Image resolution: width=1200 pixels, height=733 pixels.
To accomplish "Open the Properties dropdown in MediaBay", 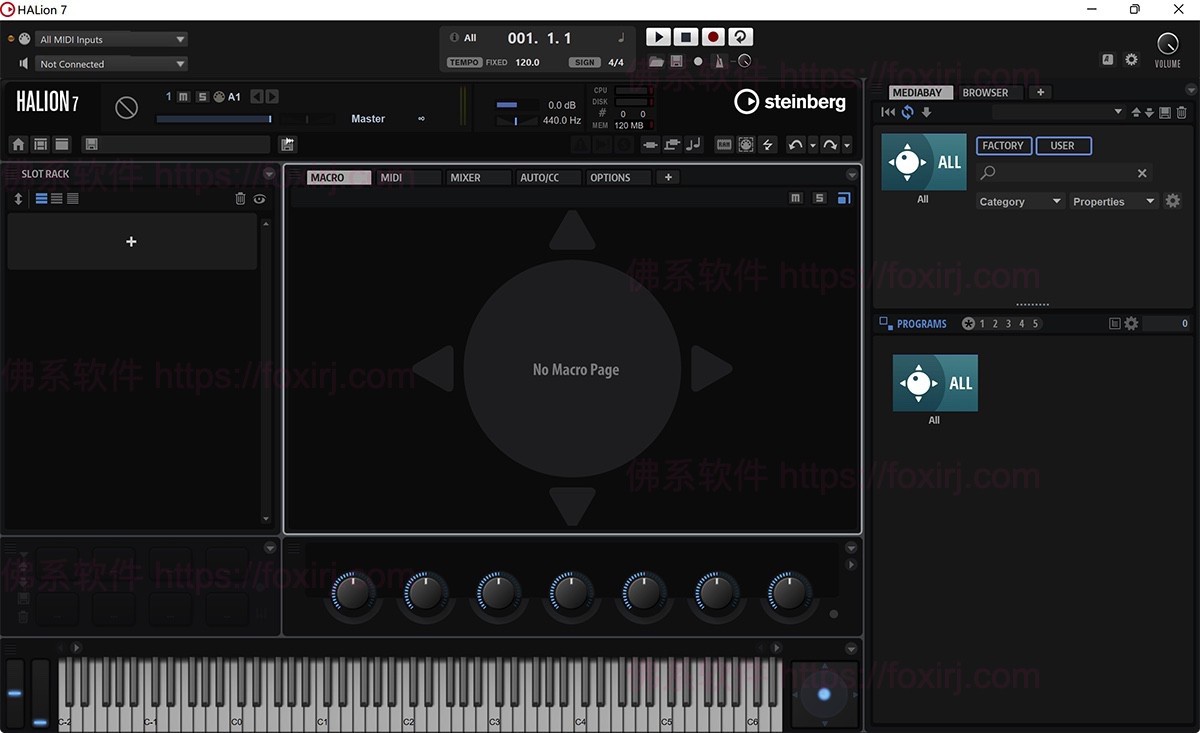I will [x=1113, y=202].
